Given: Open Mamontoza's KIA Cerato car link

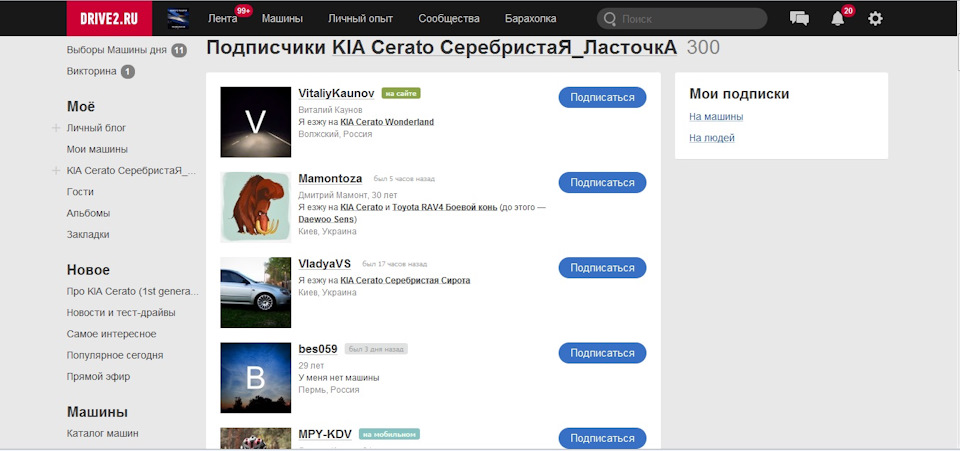Looking at the screenshot, I should pos(362,207).
